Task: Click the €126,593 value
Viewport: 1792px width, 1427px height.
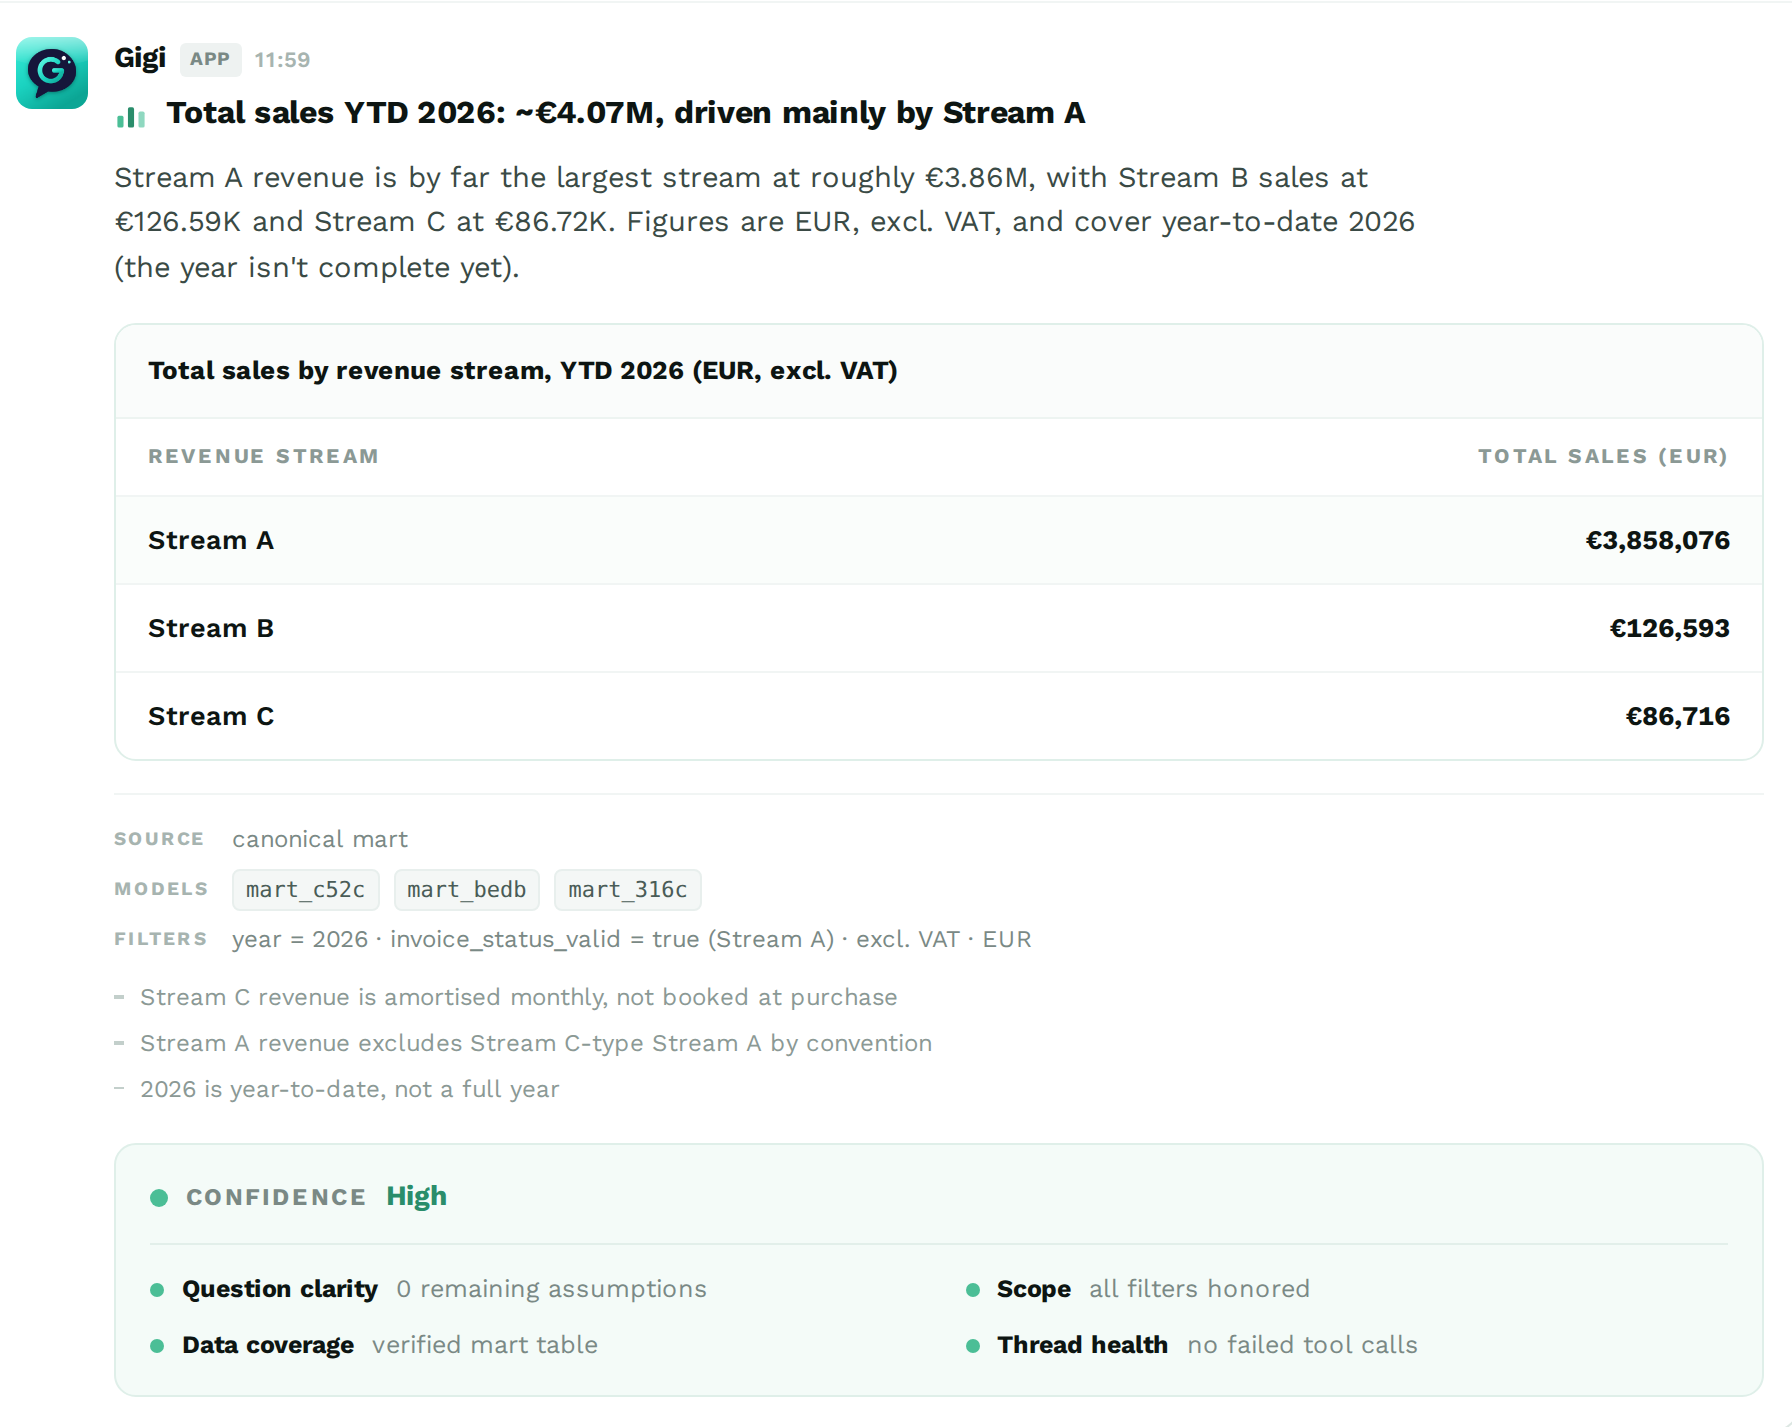Action: point(1670,629)
